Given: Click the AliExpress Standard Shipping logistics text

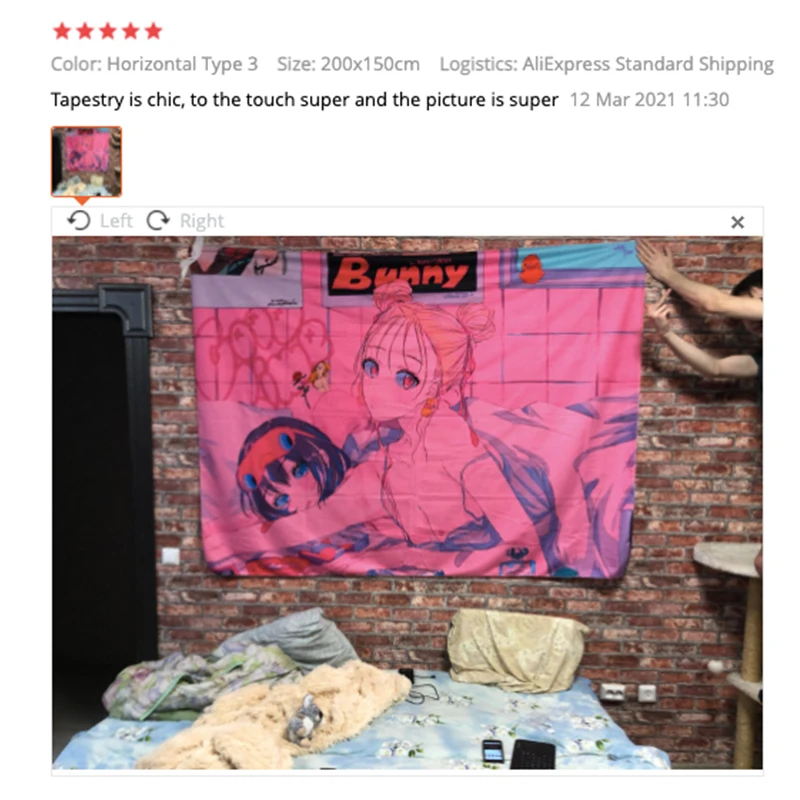Looking at the screenshot, I should click(x=607, y=64).
